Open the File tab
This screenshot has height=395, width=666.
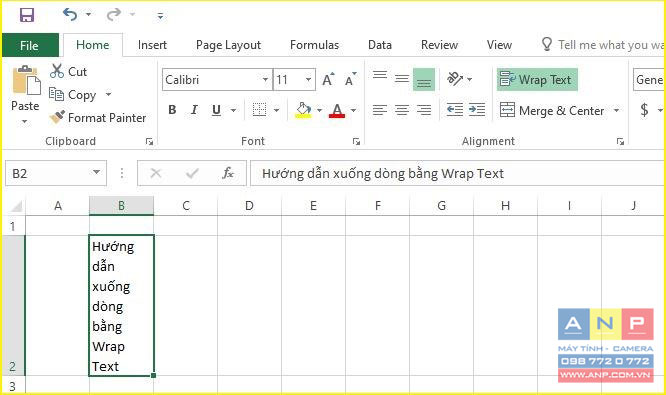(30, 45)
